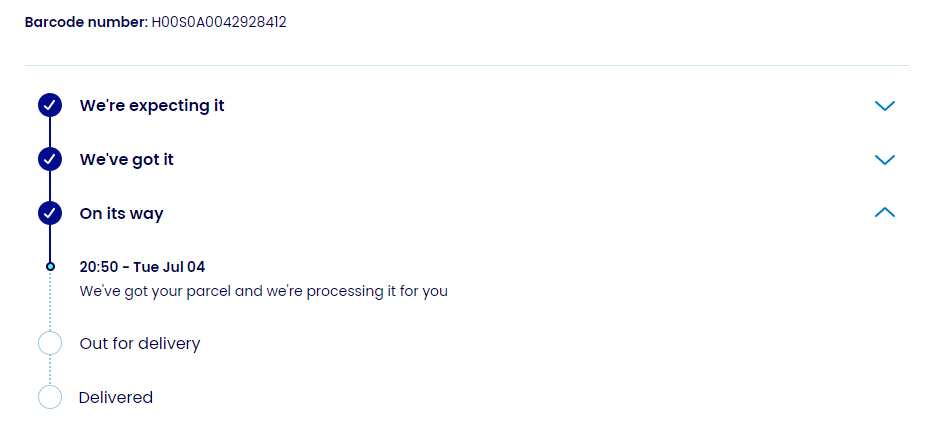Click the empty circle beside Delivered
The height and width of the screenshot is (434, 930).
(50, 397)
